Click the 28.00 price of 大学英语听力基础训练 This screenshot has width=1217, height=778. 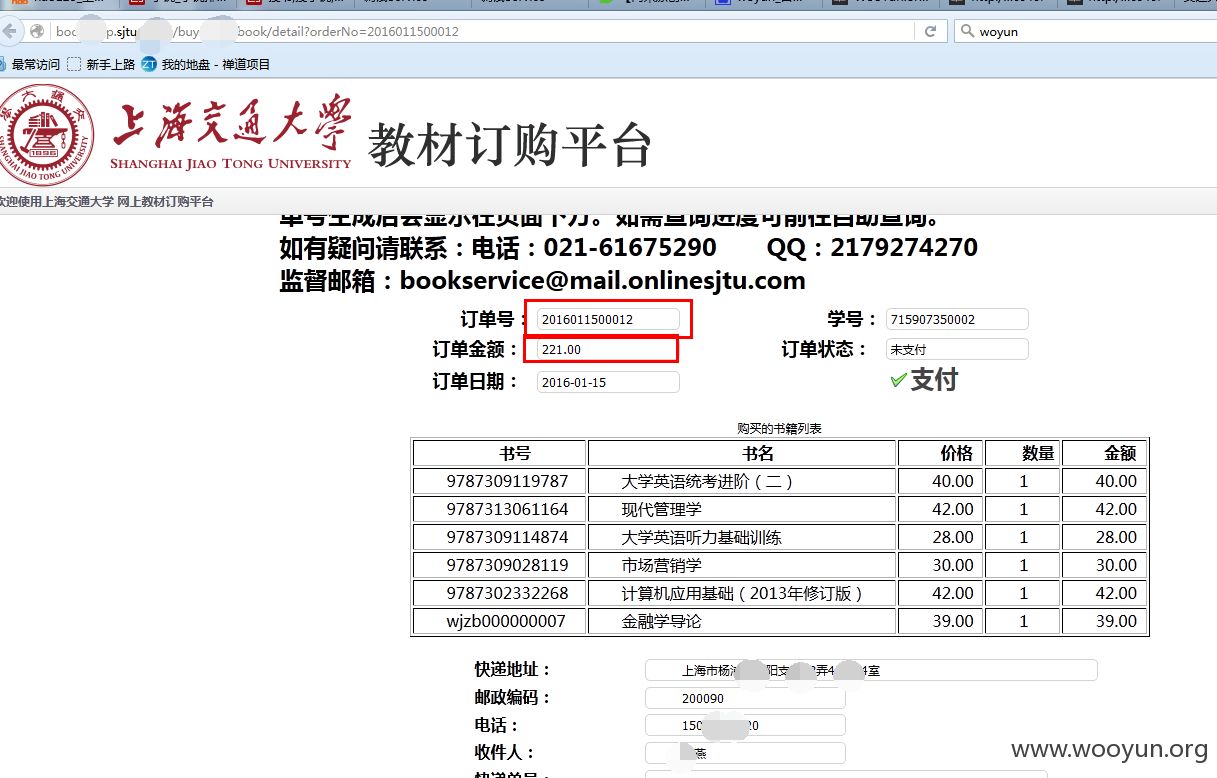point(952,537)
